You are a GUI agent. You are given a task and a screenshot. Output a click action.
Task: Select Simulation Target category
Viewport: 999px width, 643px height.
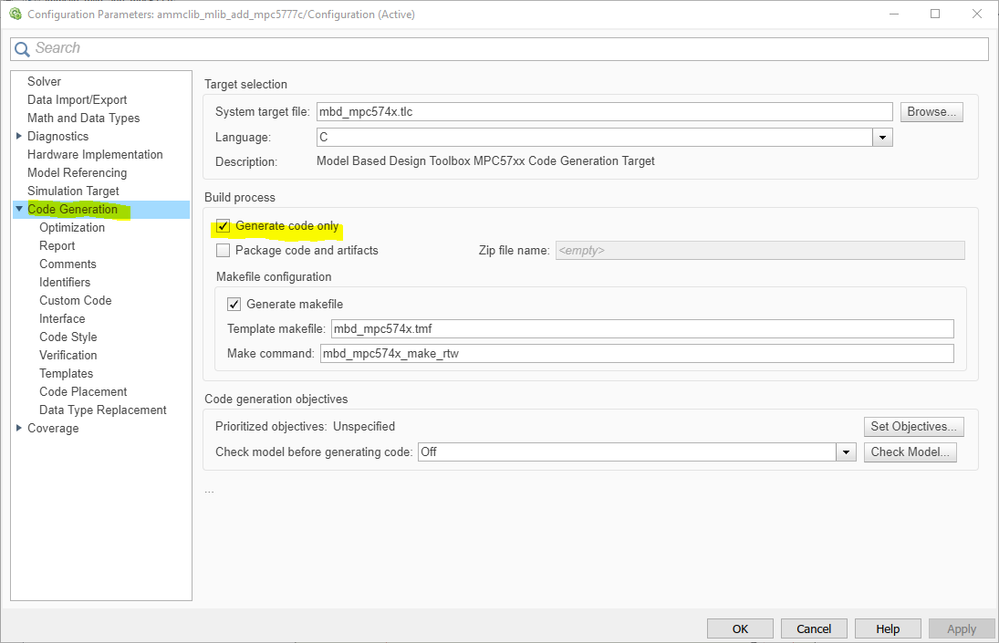pos(73,191)
